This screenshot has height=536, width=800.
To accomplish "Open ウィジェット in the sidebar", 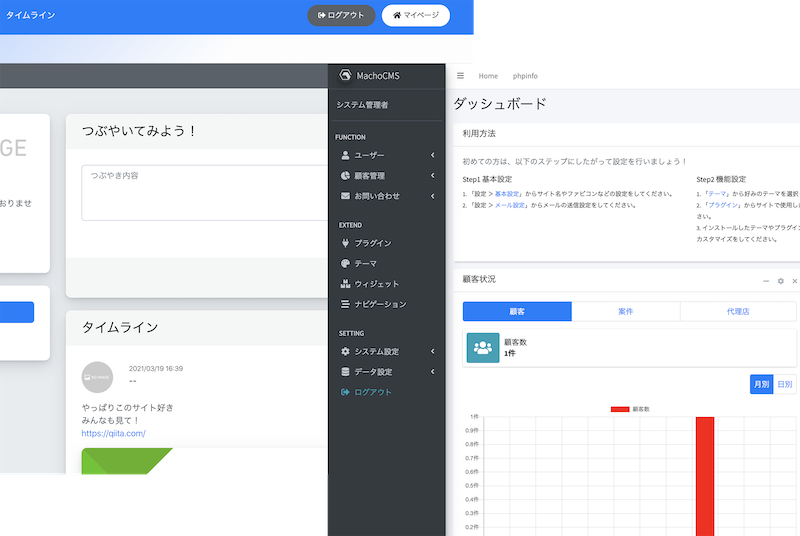I will pyautogui.click(x=376, y=284).
